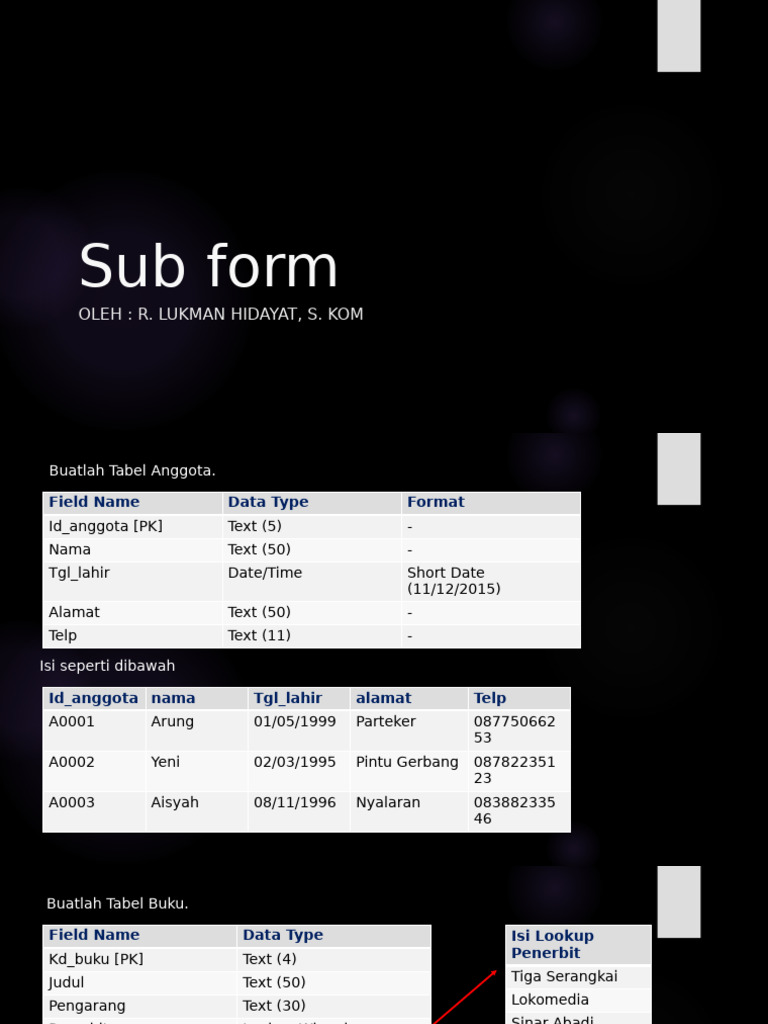
Task: Click the birth date "08/11/1996"
Action: 295,803
